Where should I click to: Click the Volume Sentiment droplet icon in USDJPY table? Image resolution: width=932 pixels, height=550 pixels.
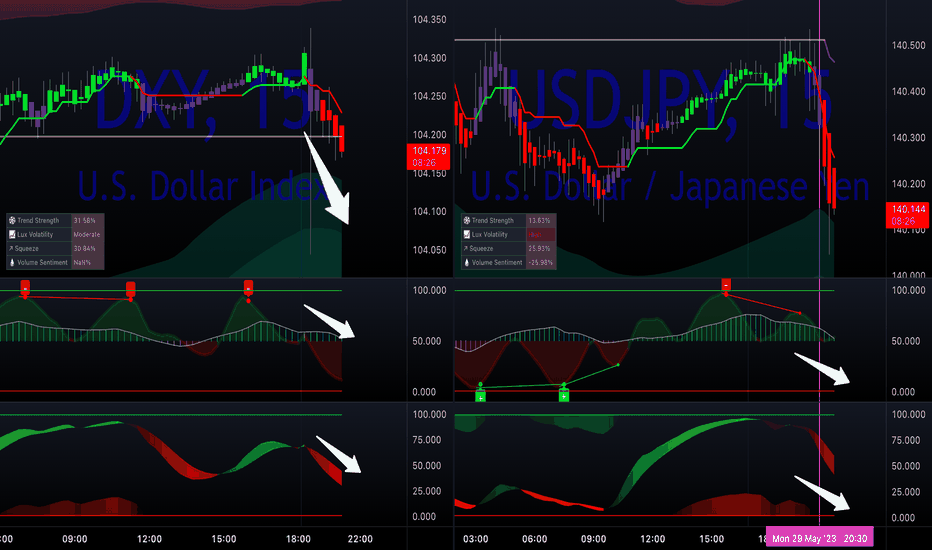tap(467, 262)
